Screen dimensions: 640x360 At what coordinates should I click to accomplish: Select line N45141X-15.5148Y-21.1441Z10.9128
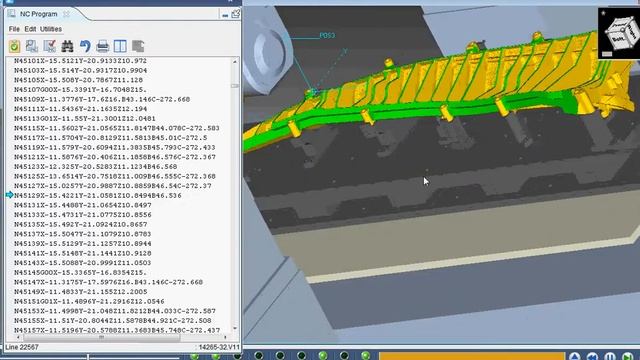point(83,253)
